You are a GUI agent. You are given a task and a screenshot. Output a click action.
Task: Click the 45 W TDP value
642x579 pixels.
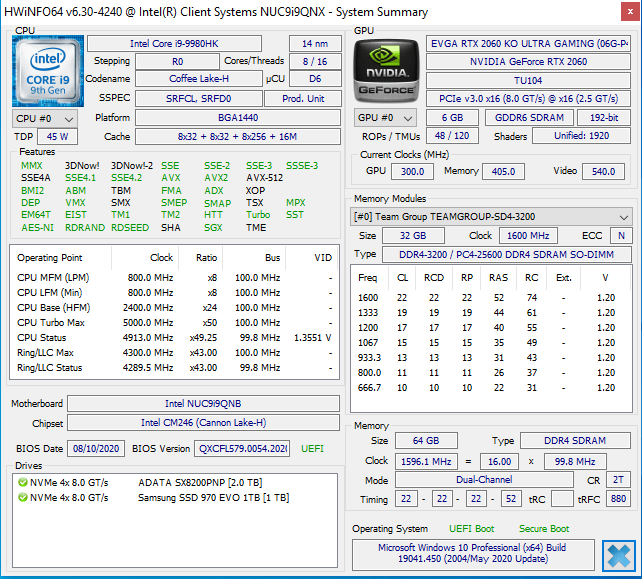click(x=57, y=137)
